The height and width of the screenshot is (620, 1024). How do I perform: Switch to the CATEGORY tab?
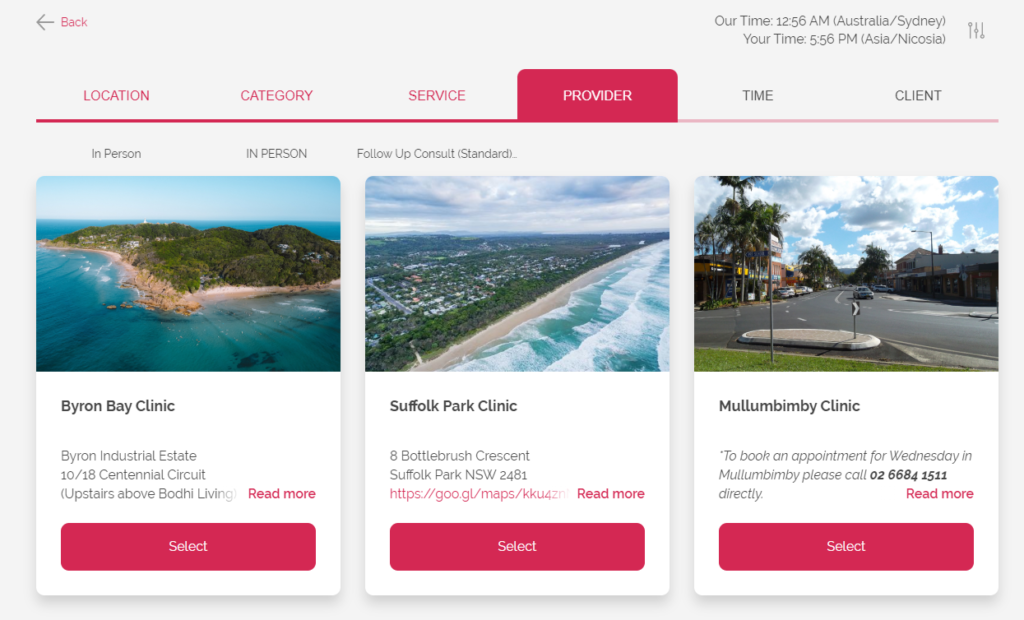(276, 95)
